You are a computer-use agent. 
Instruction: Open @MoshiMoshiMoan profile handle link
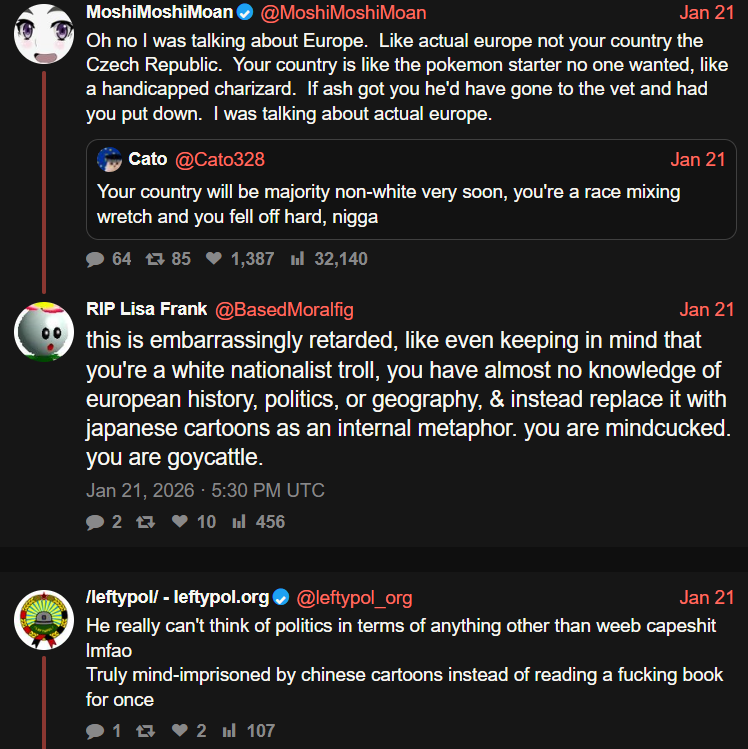pos(343,13)
